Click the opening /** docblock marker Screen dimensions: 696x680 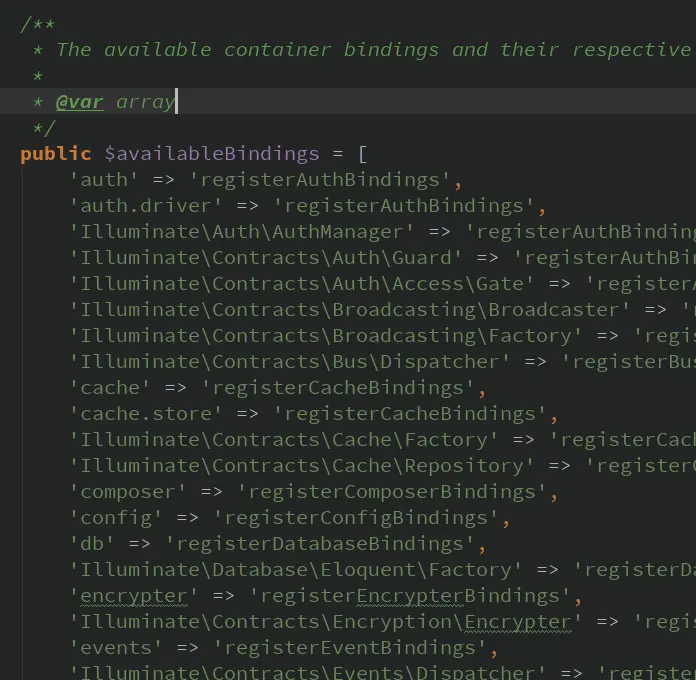coord(37,24)
